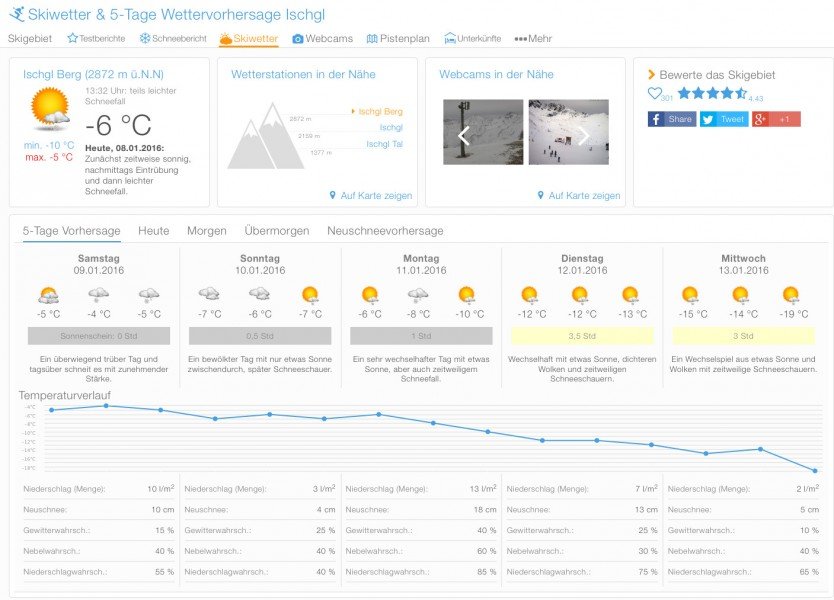This screenshot has height=600, width=834.
Task: Tweet on Twitter button
Action: point(724,119)
